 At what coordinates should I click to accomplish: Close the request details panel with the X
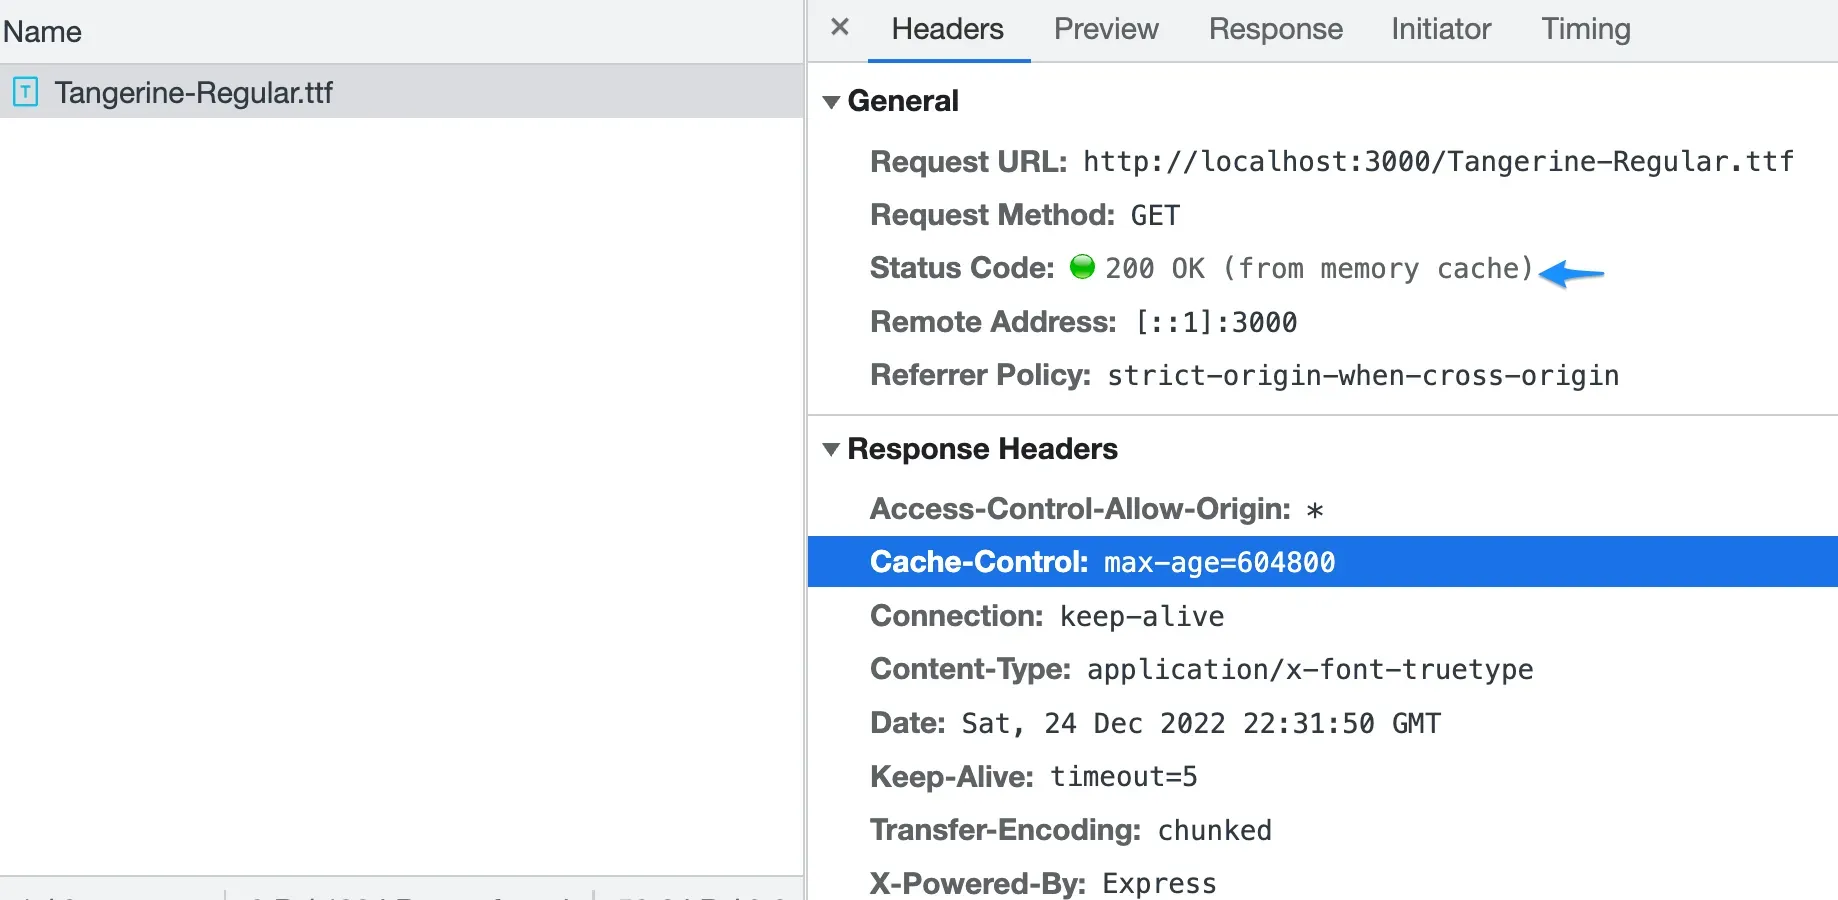(838, 28)
